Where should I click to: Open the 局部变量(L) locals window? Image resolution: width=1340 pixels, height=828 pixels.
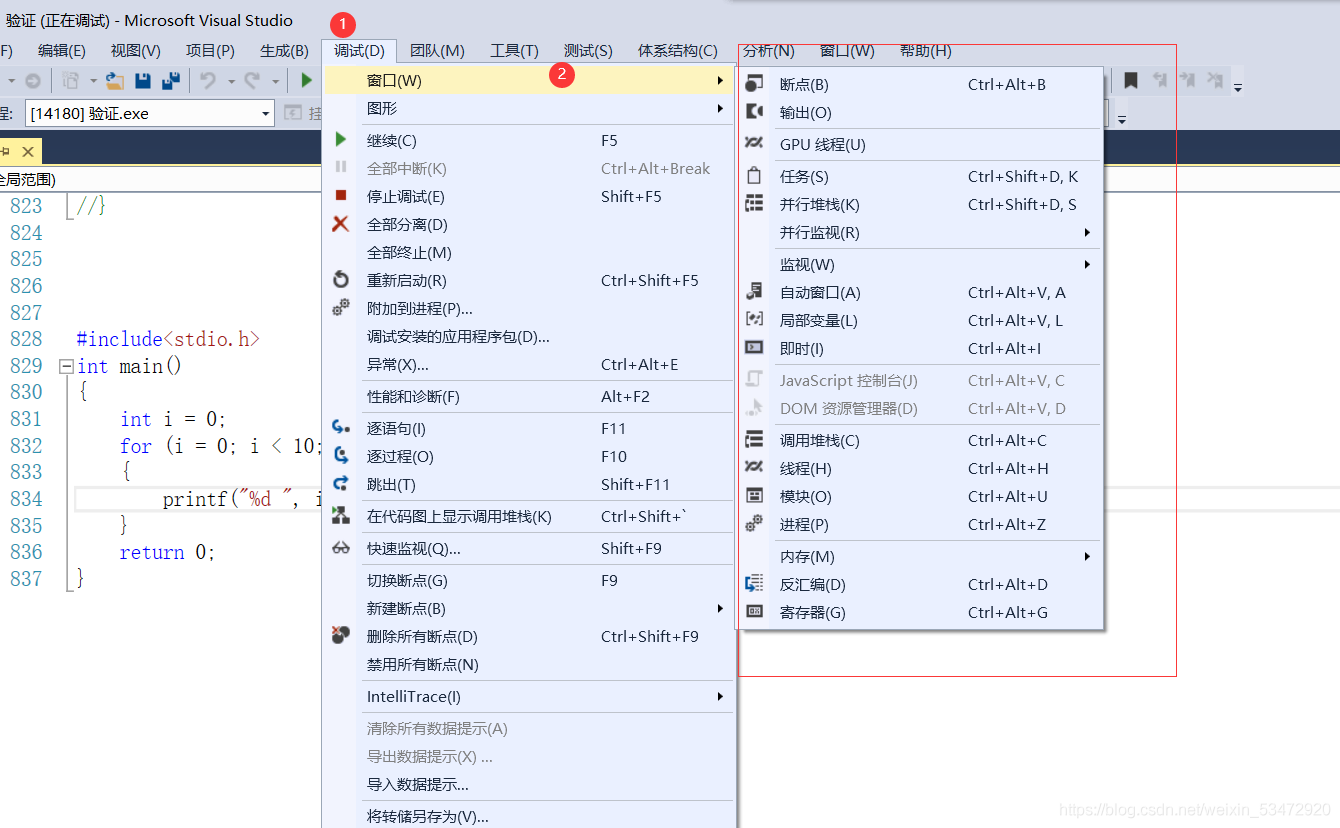[x=920, y=321]
